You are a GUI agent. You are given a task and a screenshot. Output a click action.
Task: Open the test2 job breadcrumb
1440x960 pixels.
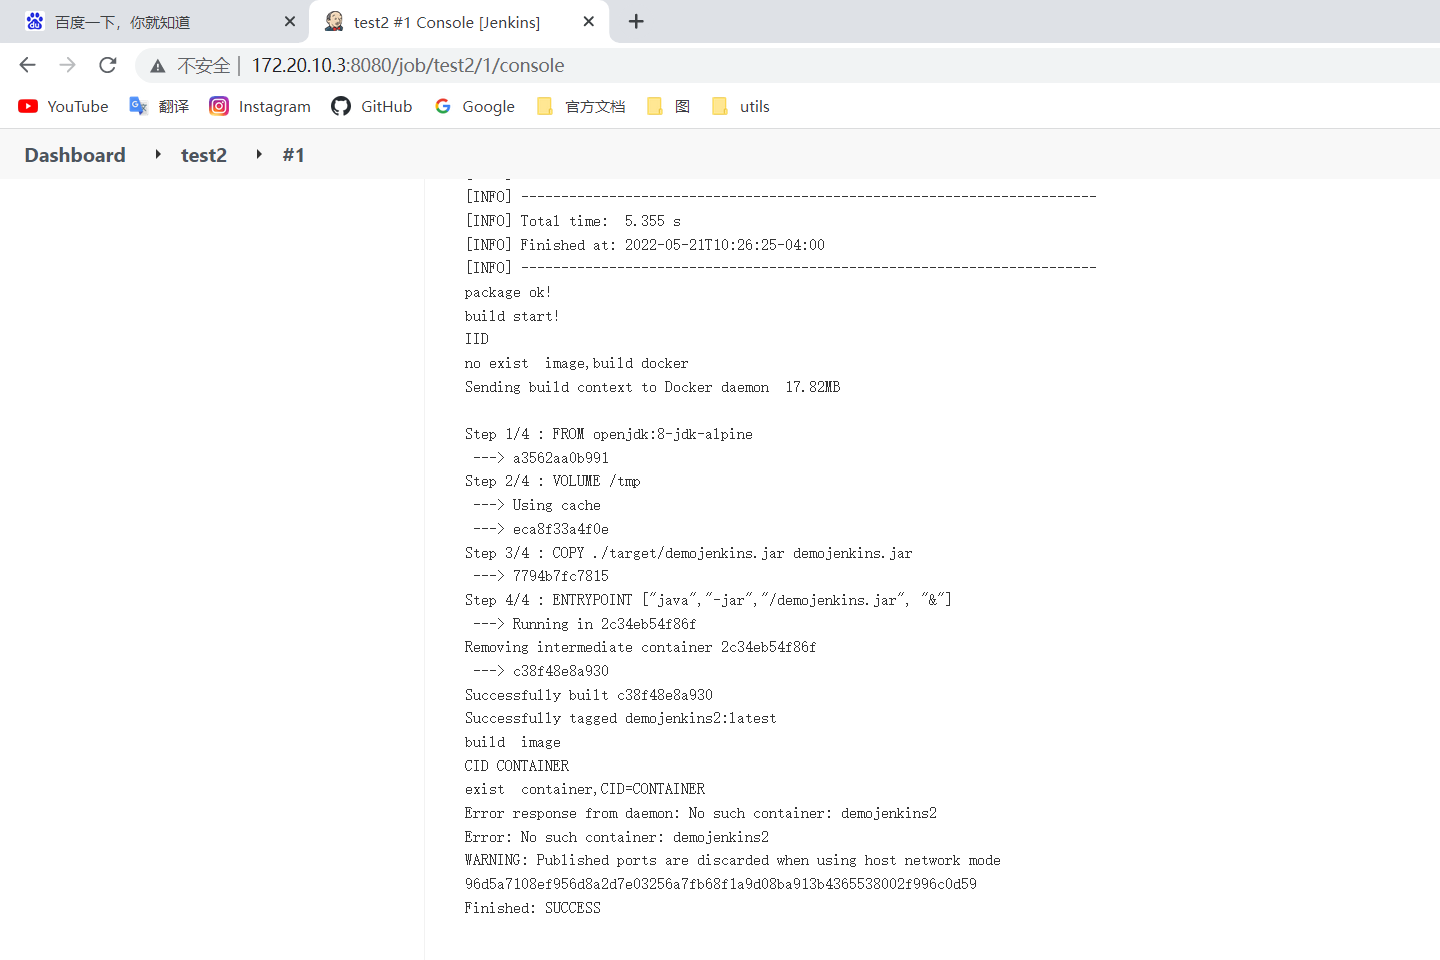204,155
